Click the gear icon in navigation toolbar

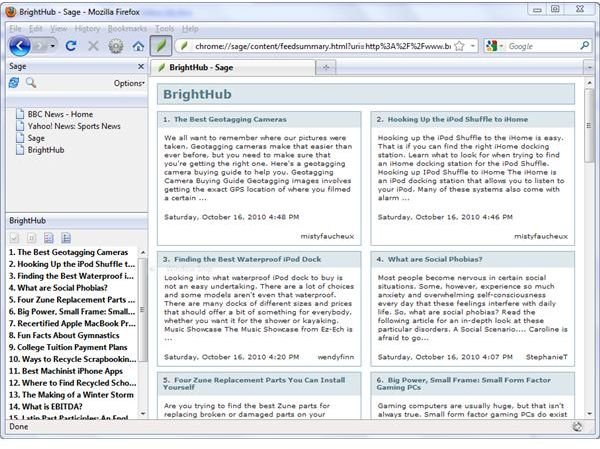116,46
